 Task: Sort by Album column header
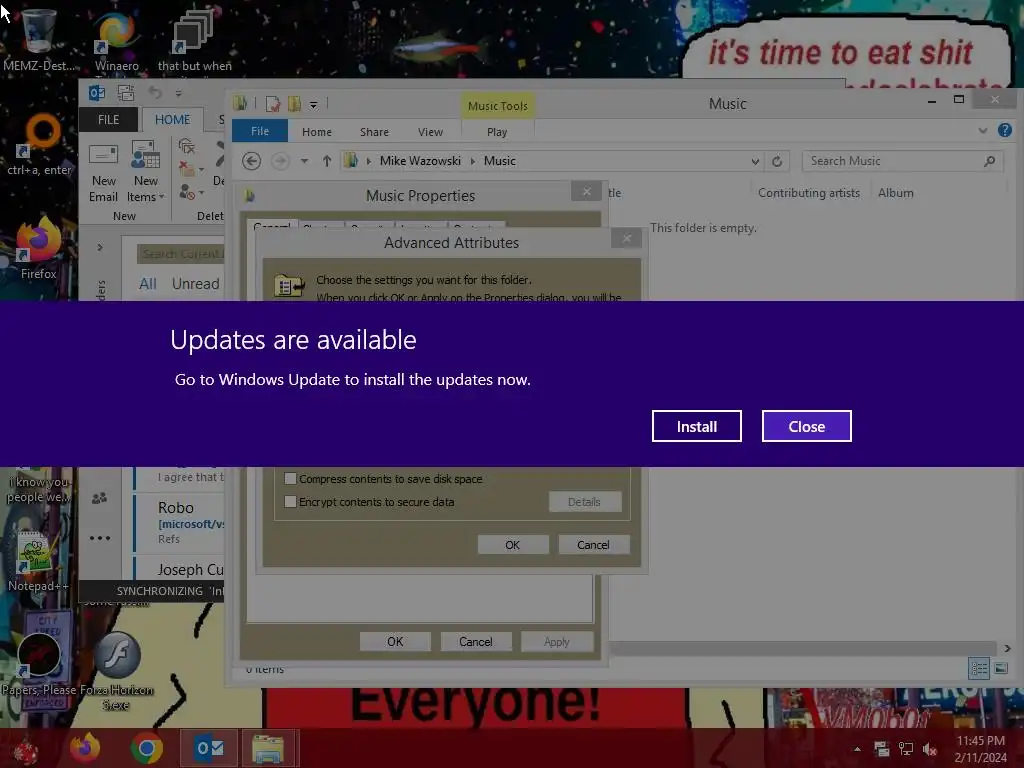[x=895, y=193]
